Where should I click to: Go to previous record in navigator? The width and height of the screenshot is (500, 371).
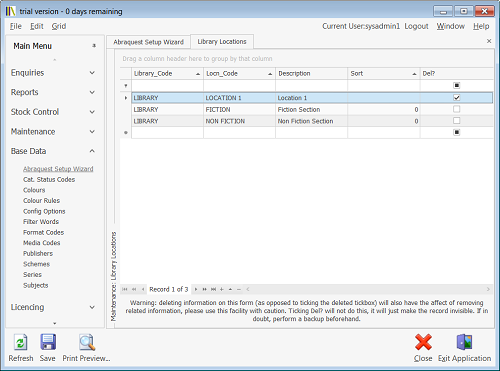click(143, 289)
